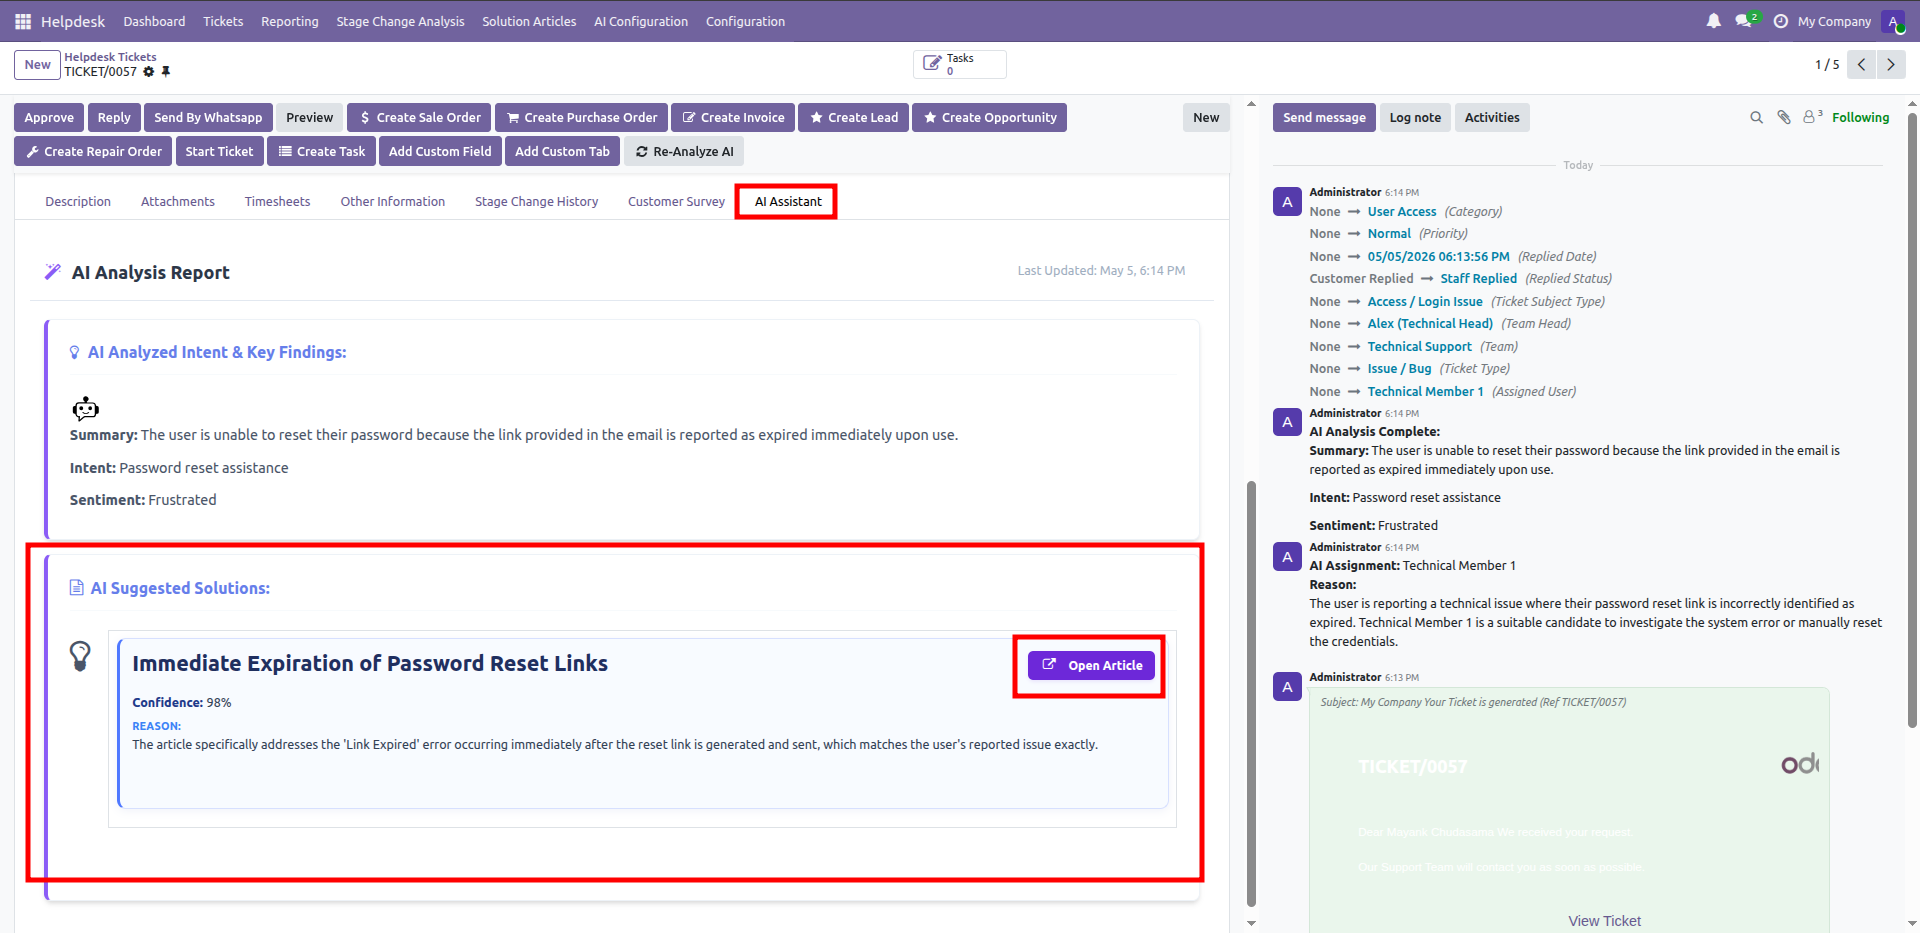Screen dimensions: 1920x933
Task: Open the user avatar menu
Action: click(x=1893, y=21)
